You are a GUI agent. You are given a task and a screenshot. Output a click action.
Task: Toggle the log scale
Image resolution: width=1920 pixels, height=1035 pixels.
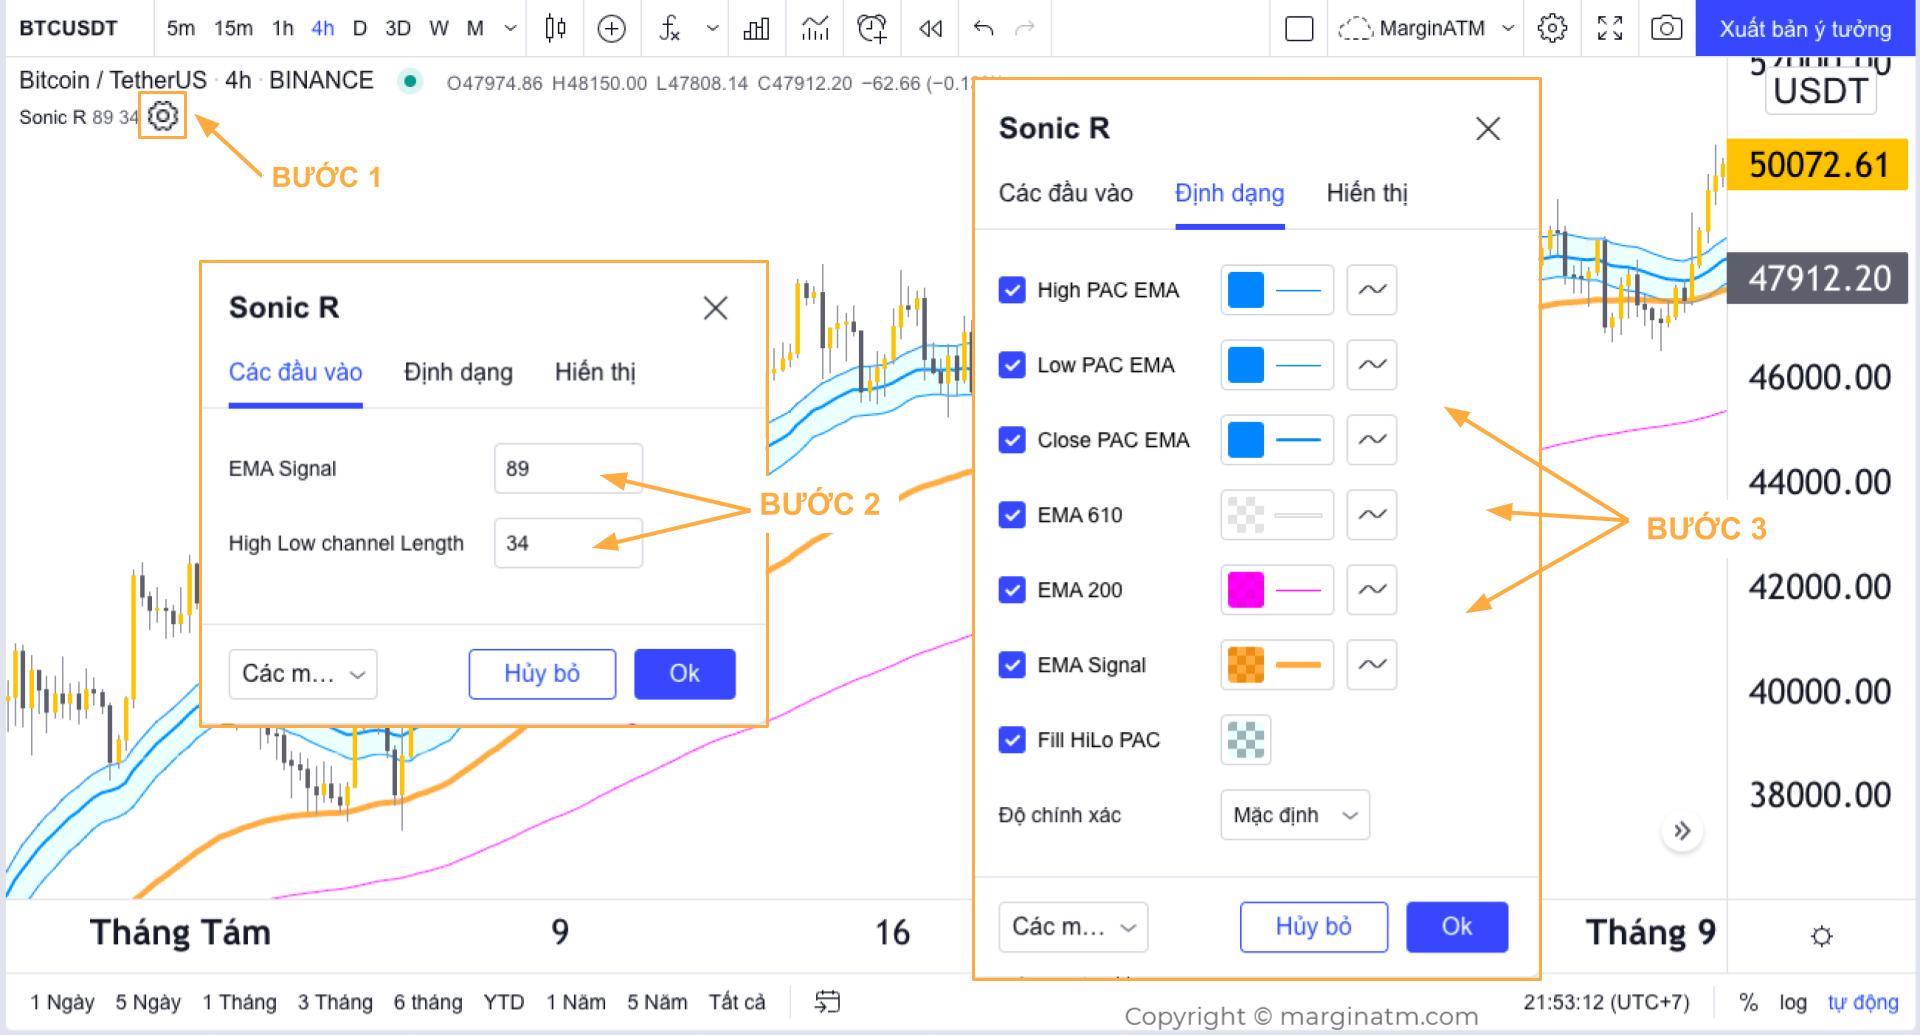1793,1002
